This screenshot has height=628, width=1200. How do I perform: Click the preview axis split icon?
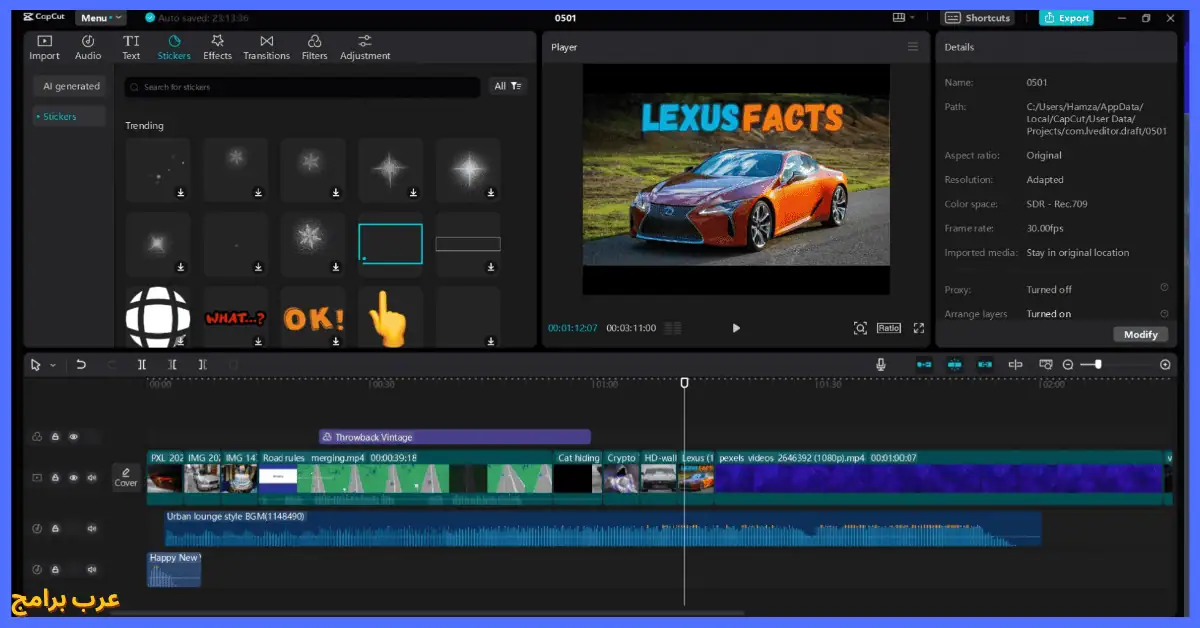[1015, 365]
